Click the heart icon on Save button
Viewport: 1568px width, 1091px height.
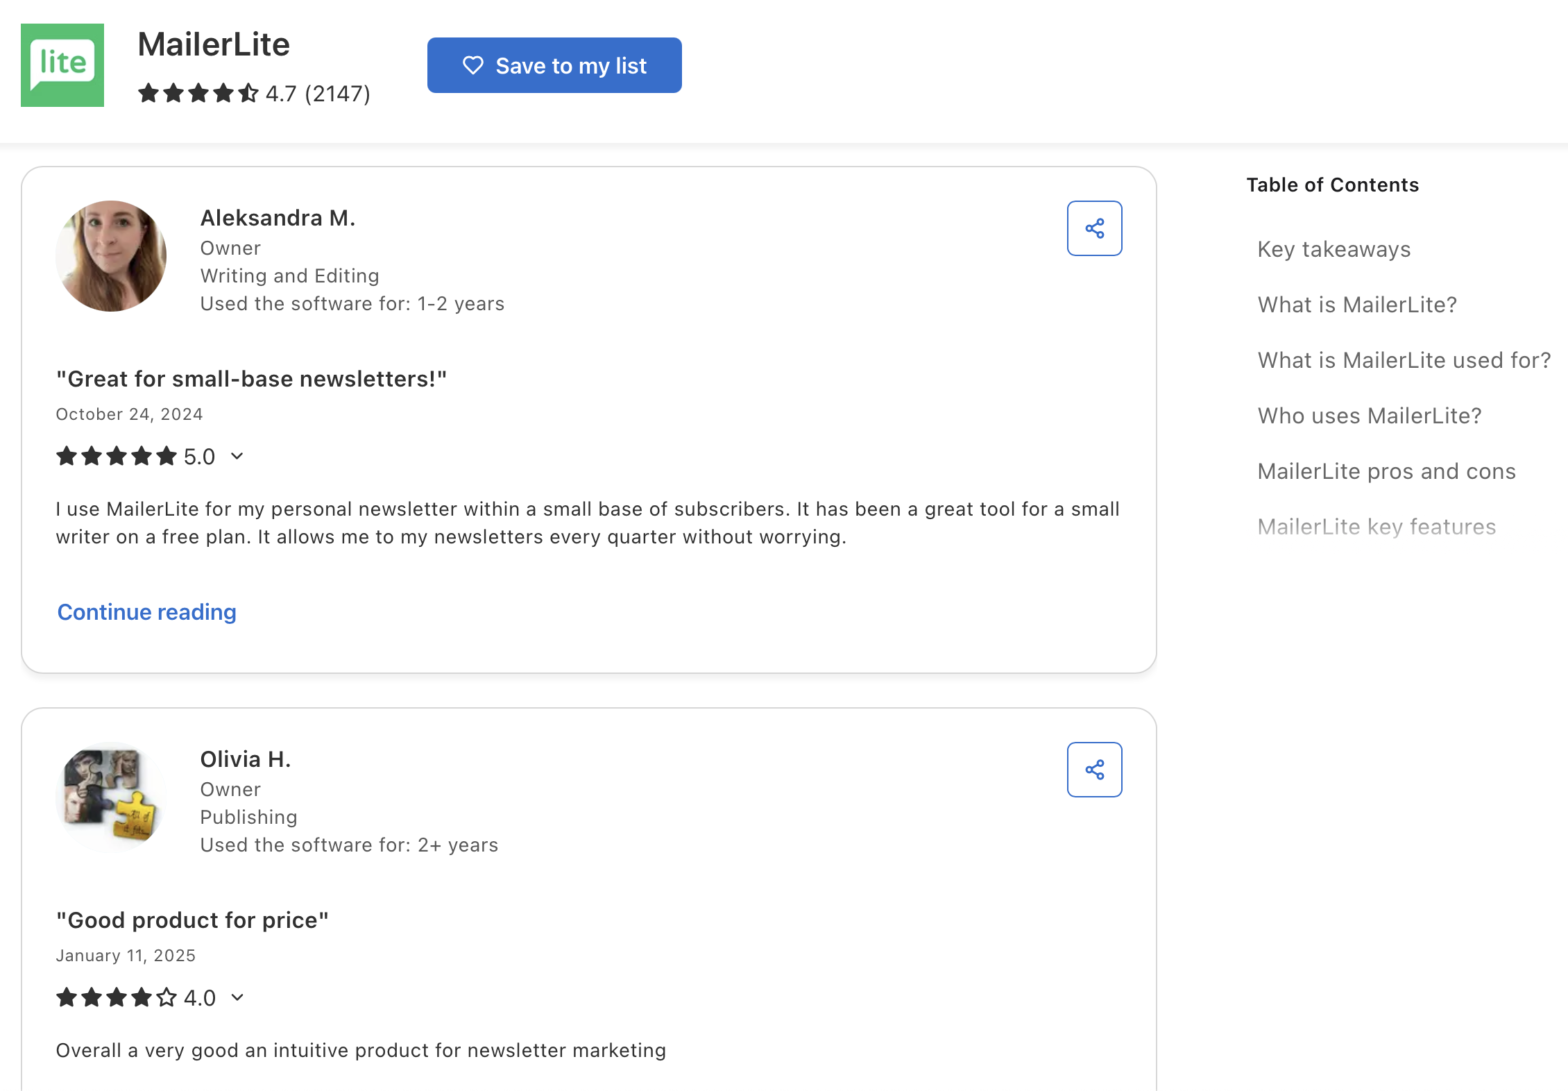click(x=473, y=64)
